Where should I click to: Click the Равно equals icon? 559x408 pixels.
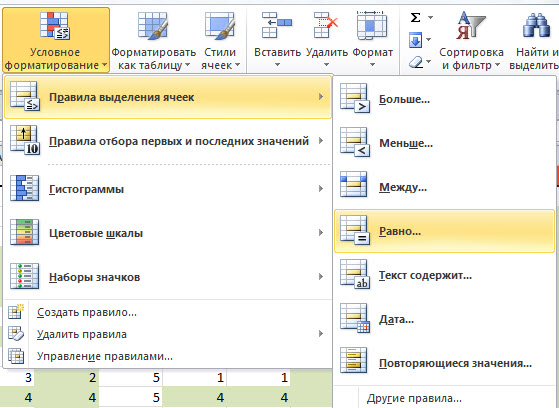(x=355, y=230)
